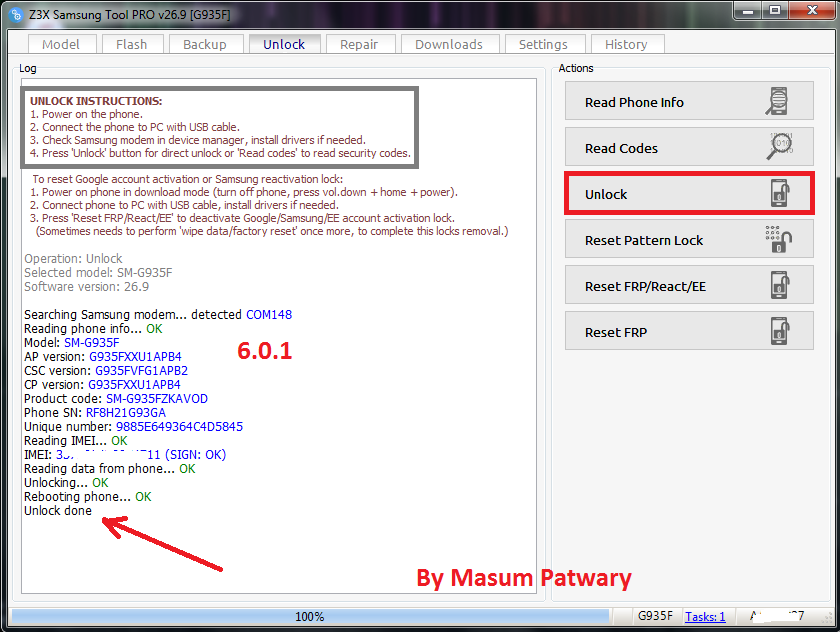This screenshot has width=840, height=632.
Task: Click the 'Operation: Unlock' log line
Action: pyautogui.click(x=73, y=259)
